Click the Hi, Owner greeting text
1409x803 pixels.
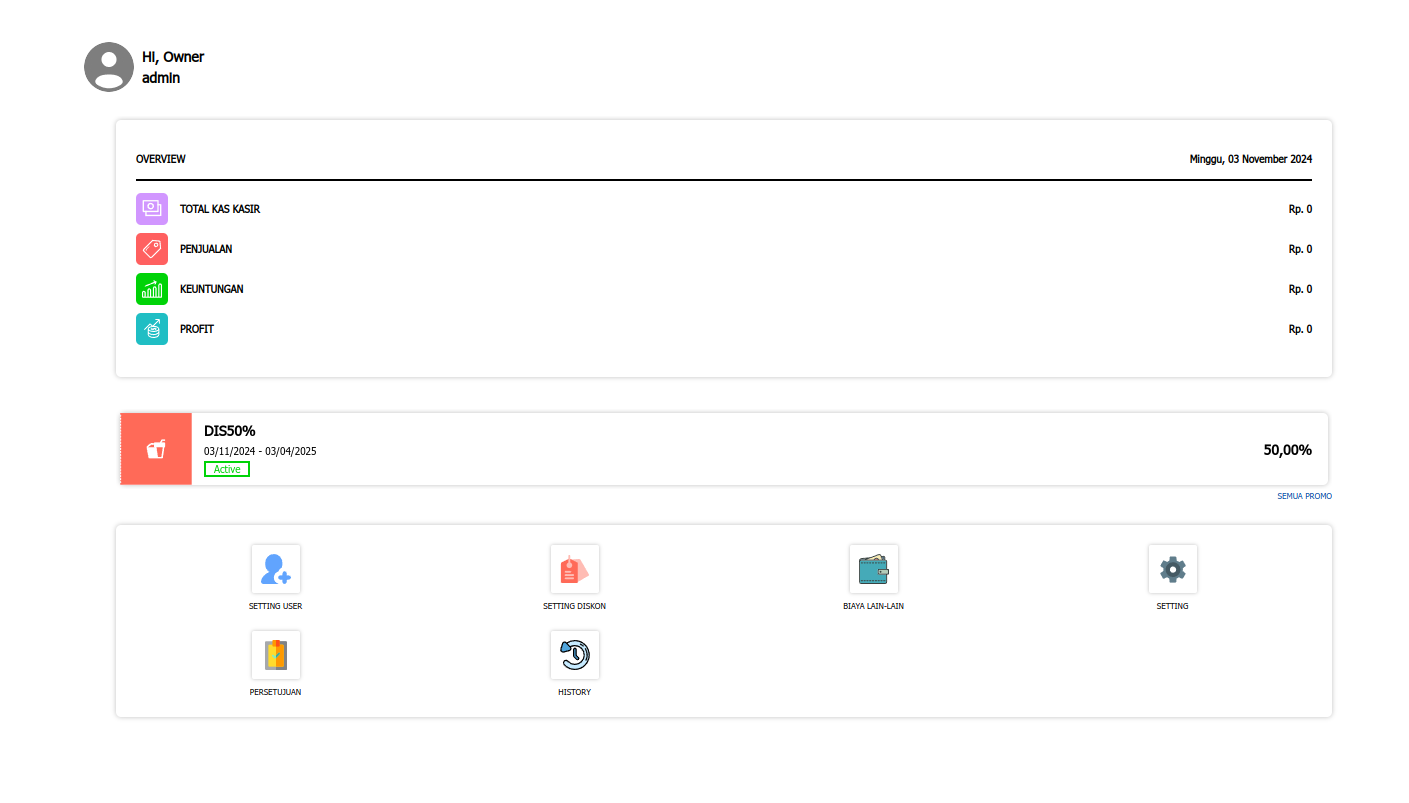173,57
